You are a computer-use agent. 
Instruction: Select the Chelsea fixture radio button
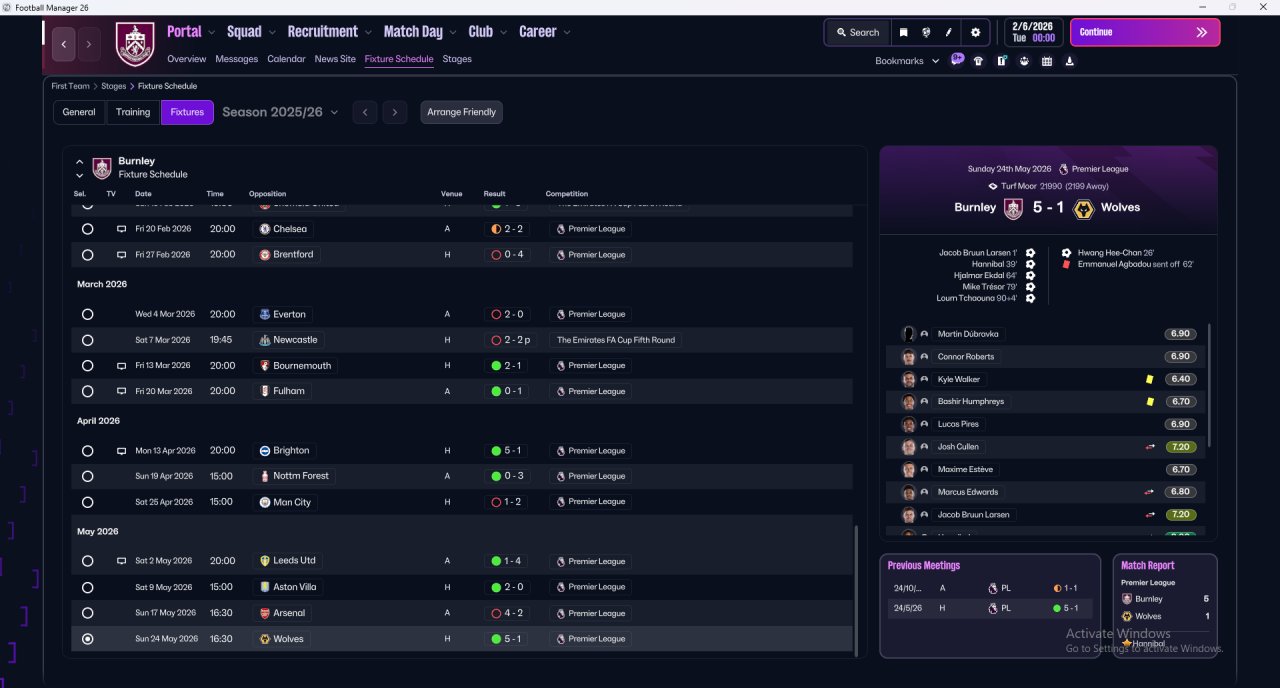(88, 229)
